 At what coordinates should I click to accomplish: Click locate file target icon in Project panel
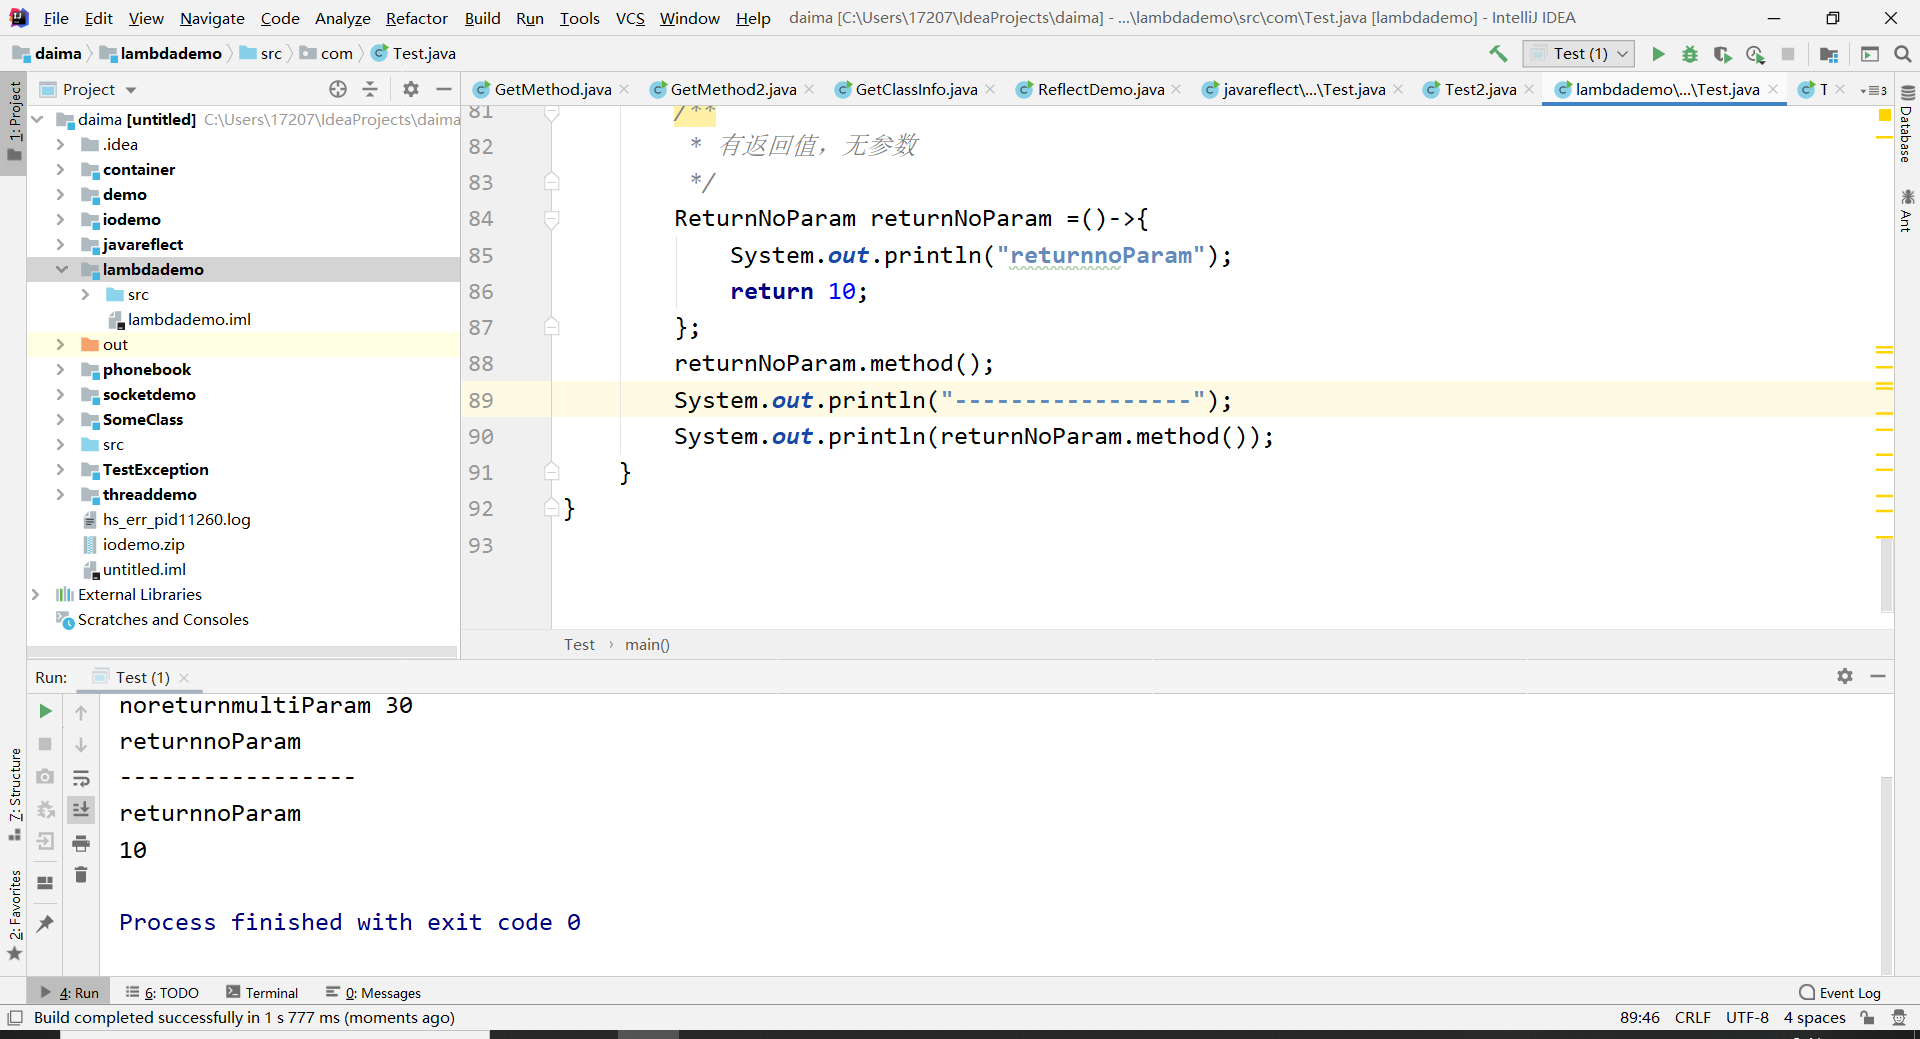(338, 89)
